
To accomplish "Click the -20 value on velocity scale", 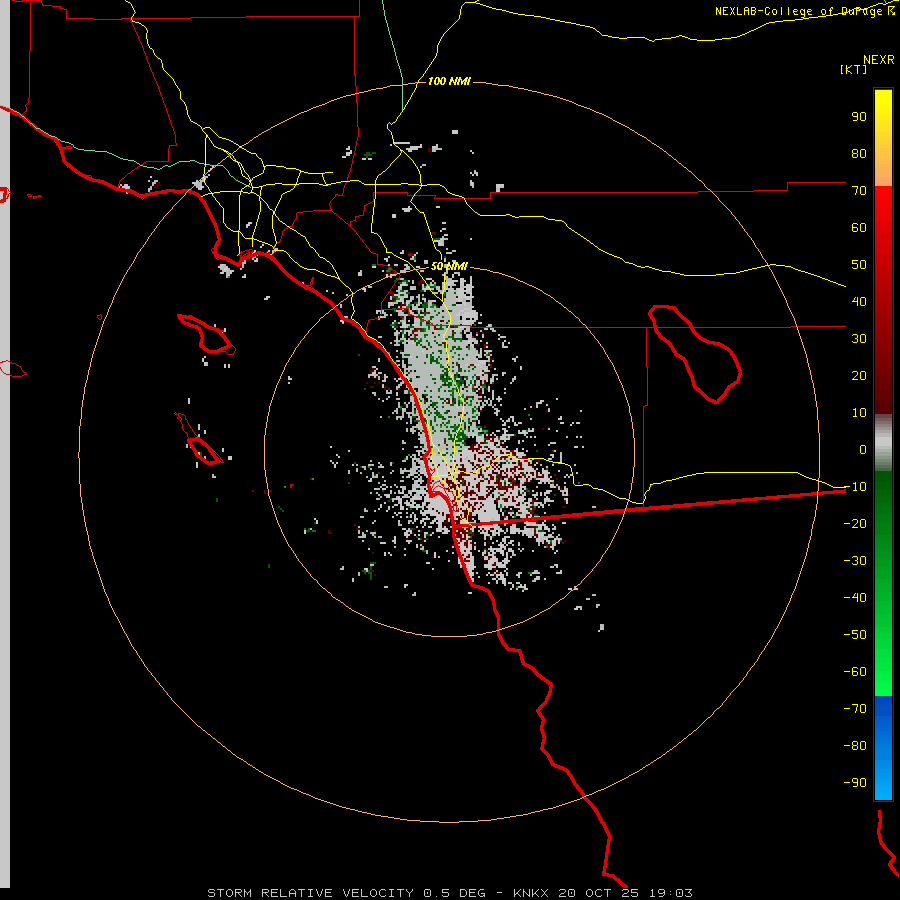I will [855, 524].
